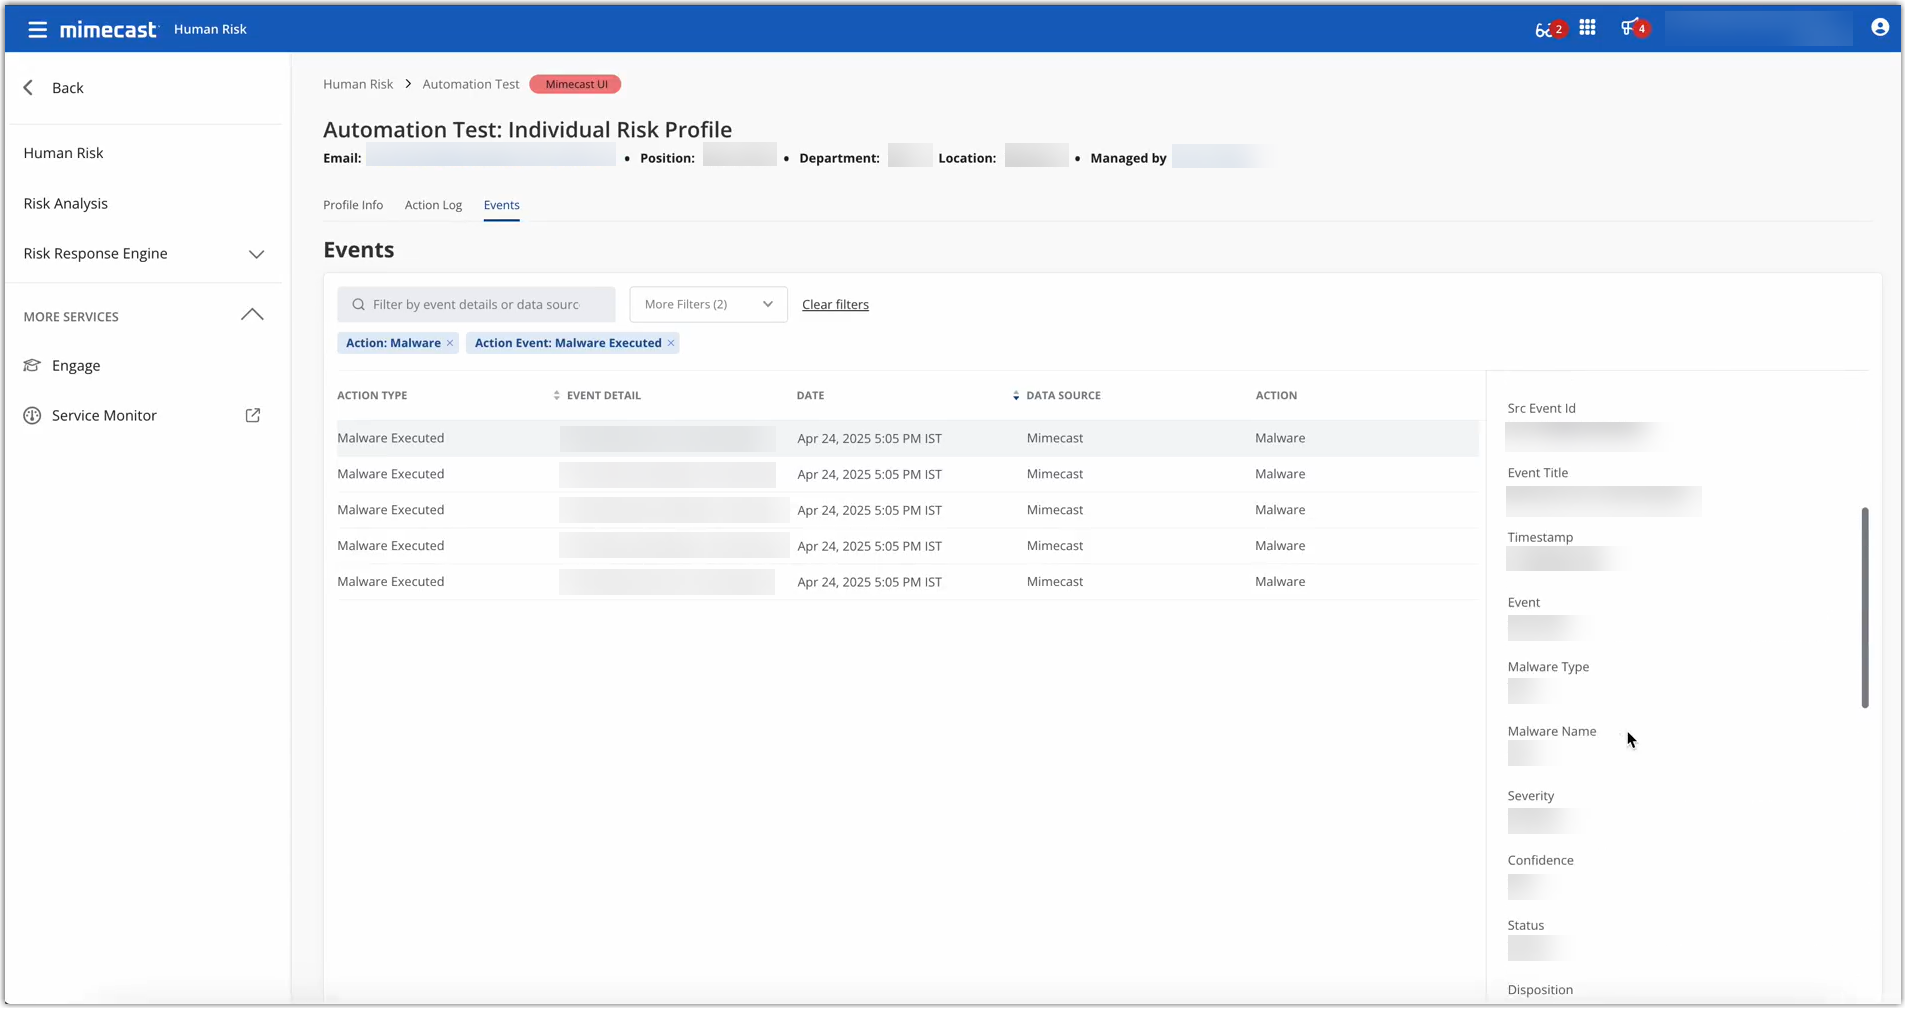Click the Src Event Id label
This screenshot has height=1009, width=1906.
pyautogui.click(x=1541, y=409)
